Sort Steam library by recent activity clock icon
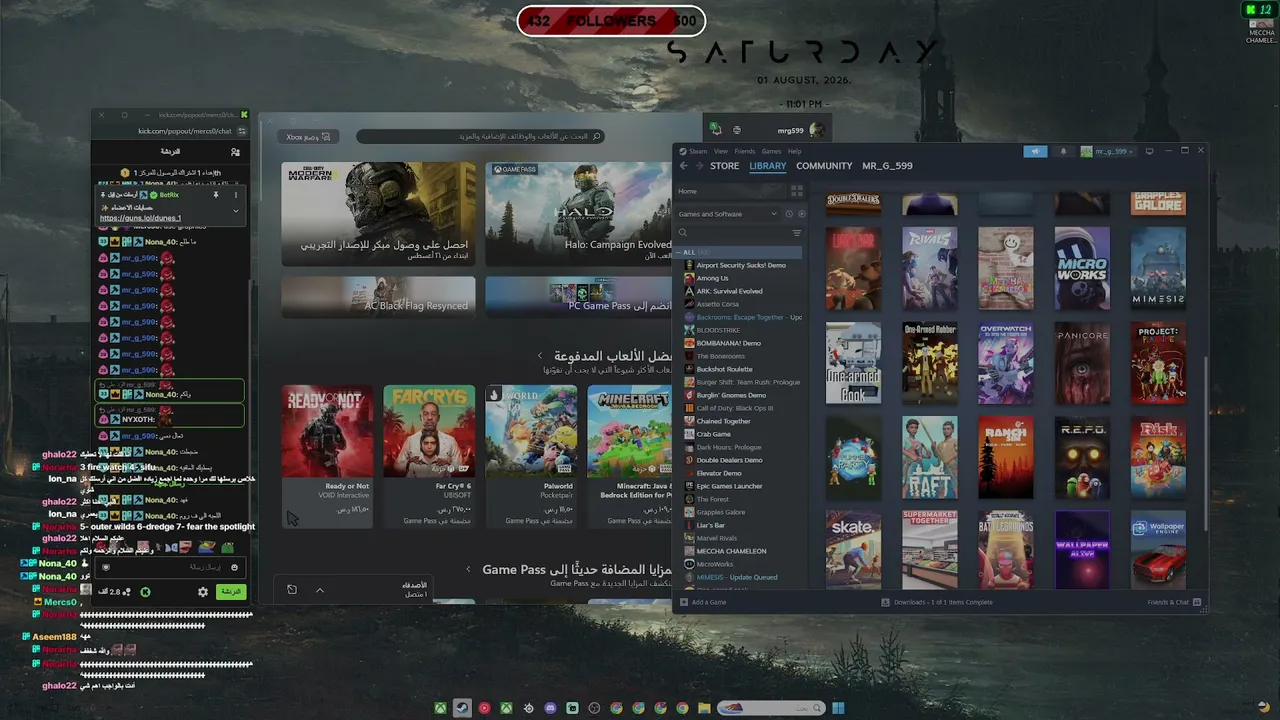 click(x=789, y=214)
